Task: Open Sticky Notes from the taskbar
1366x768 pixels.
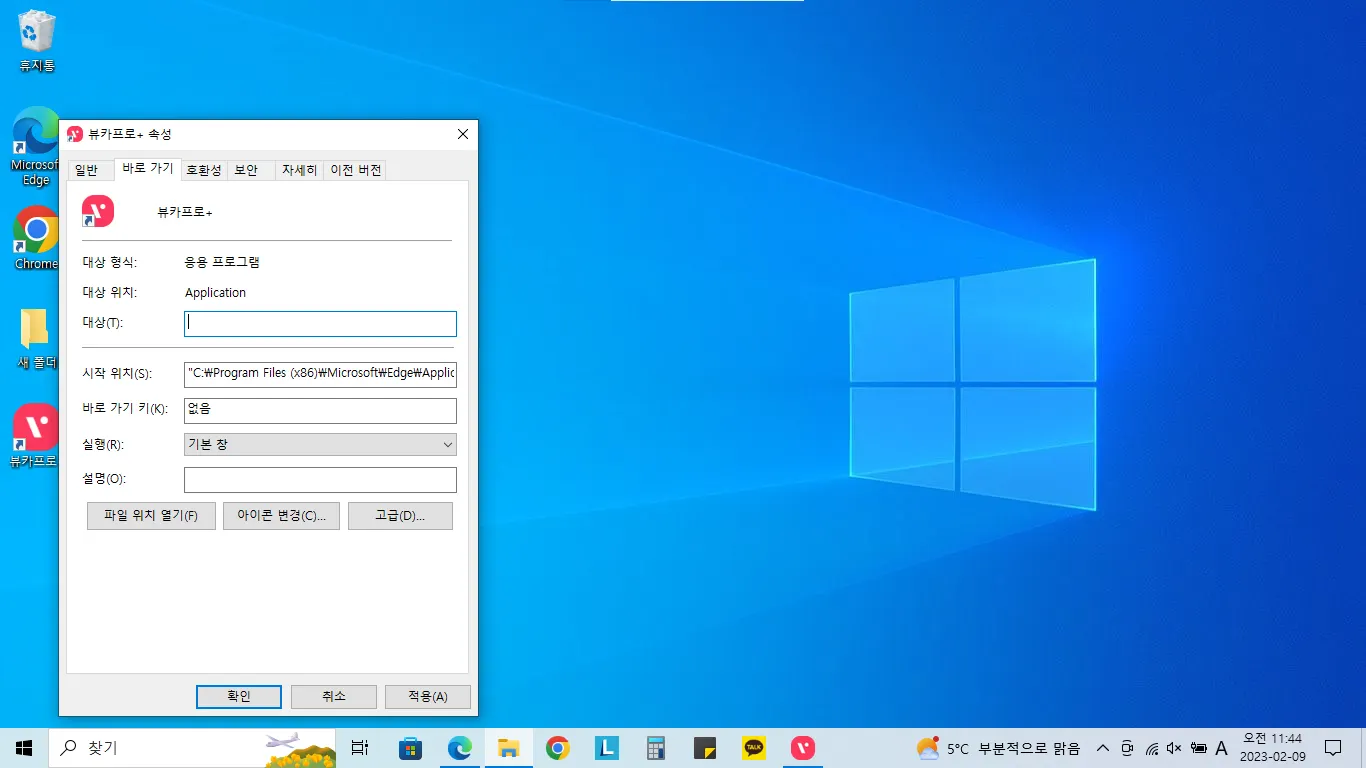Action: tap(705, 748)
